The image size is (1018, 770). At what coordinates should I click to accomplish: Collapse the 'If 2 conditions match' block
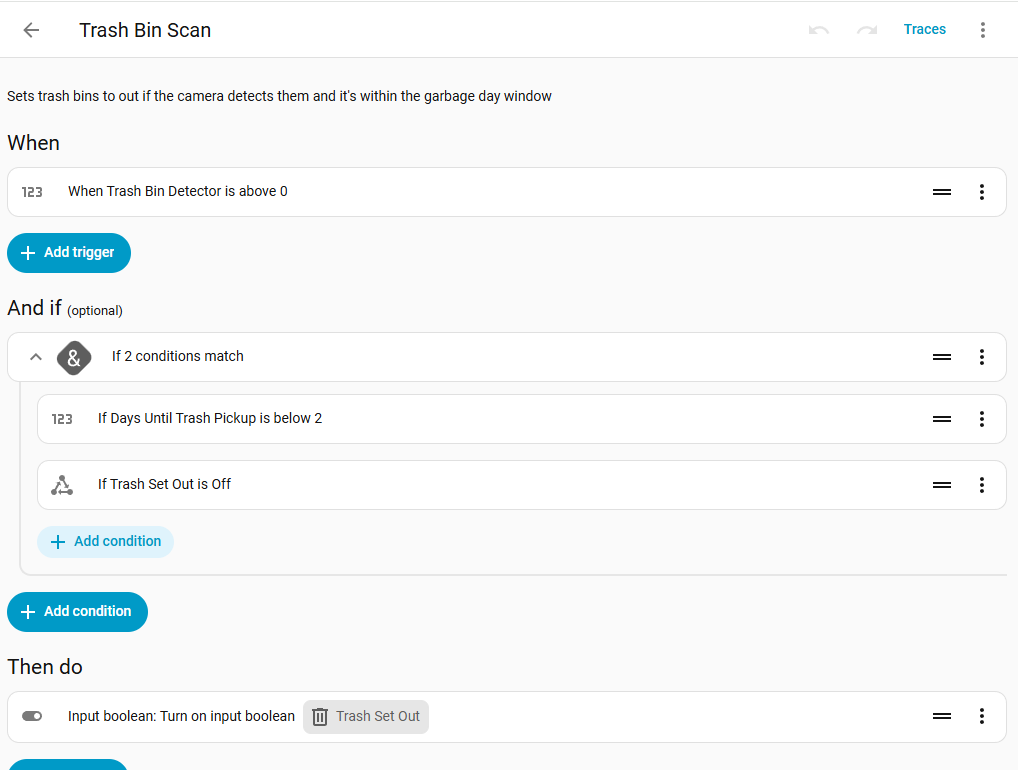click(36, 357)
